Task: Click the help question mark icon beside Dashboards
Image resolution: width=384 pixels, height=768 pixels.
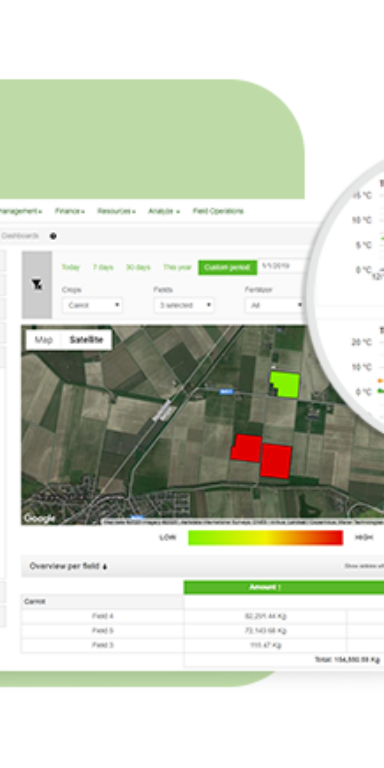Action: pyautogui.click(x=53, y=236)
